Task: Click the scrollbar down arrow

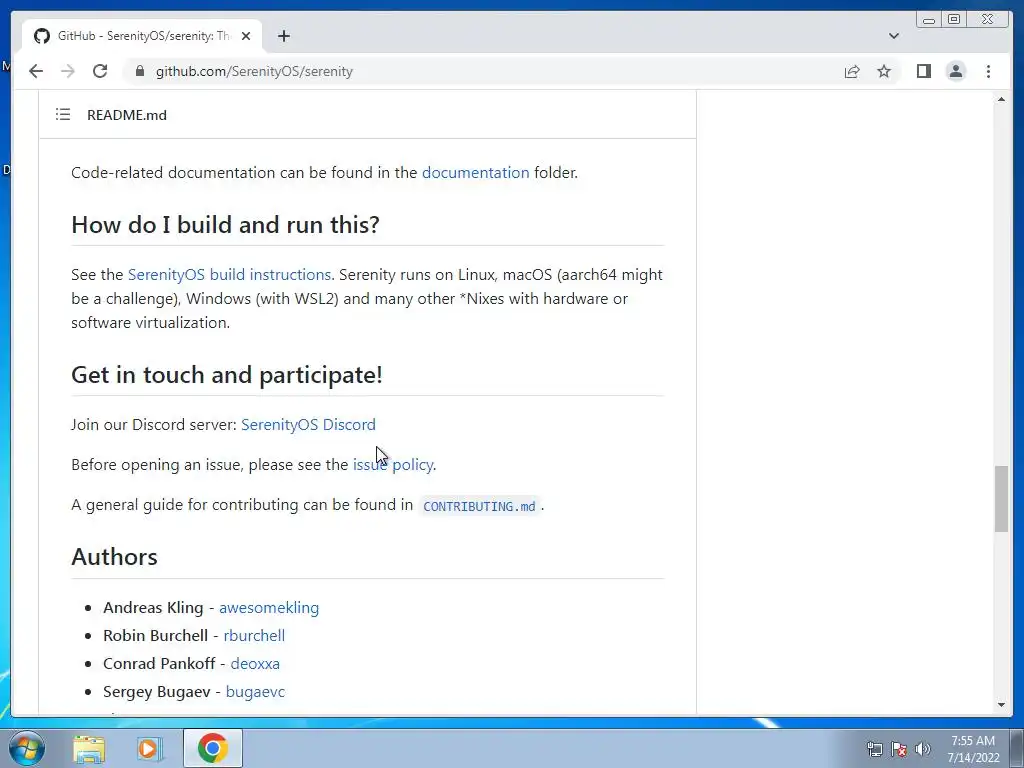Action: [x=1001, y=705]
